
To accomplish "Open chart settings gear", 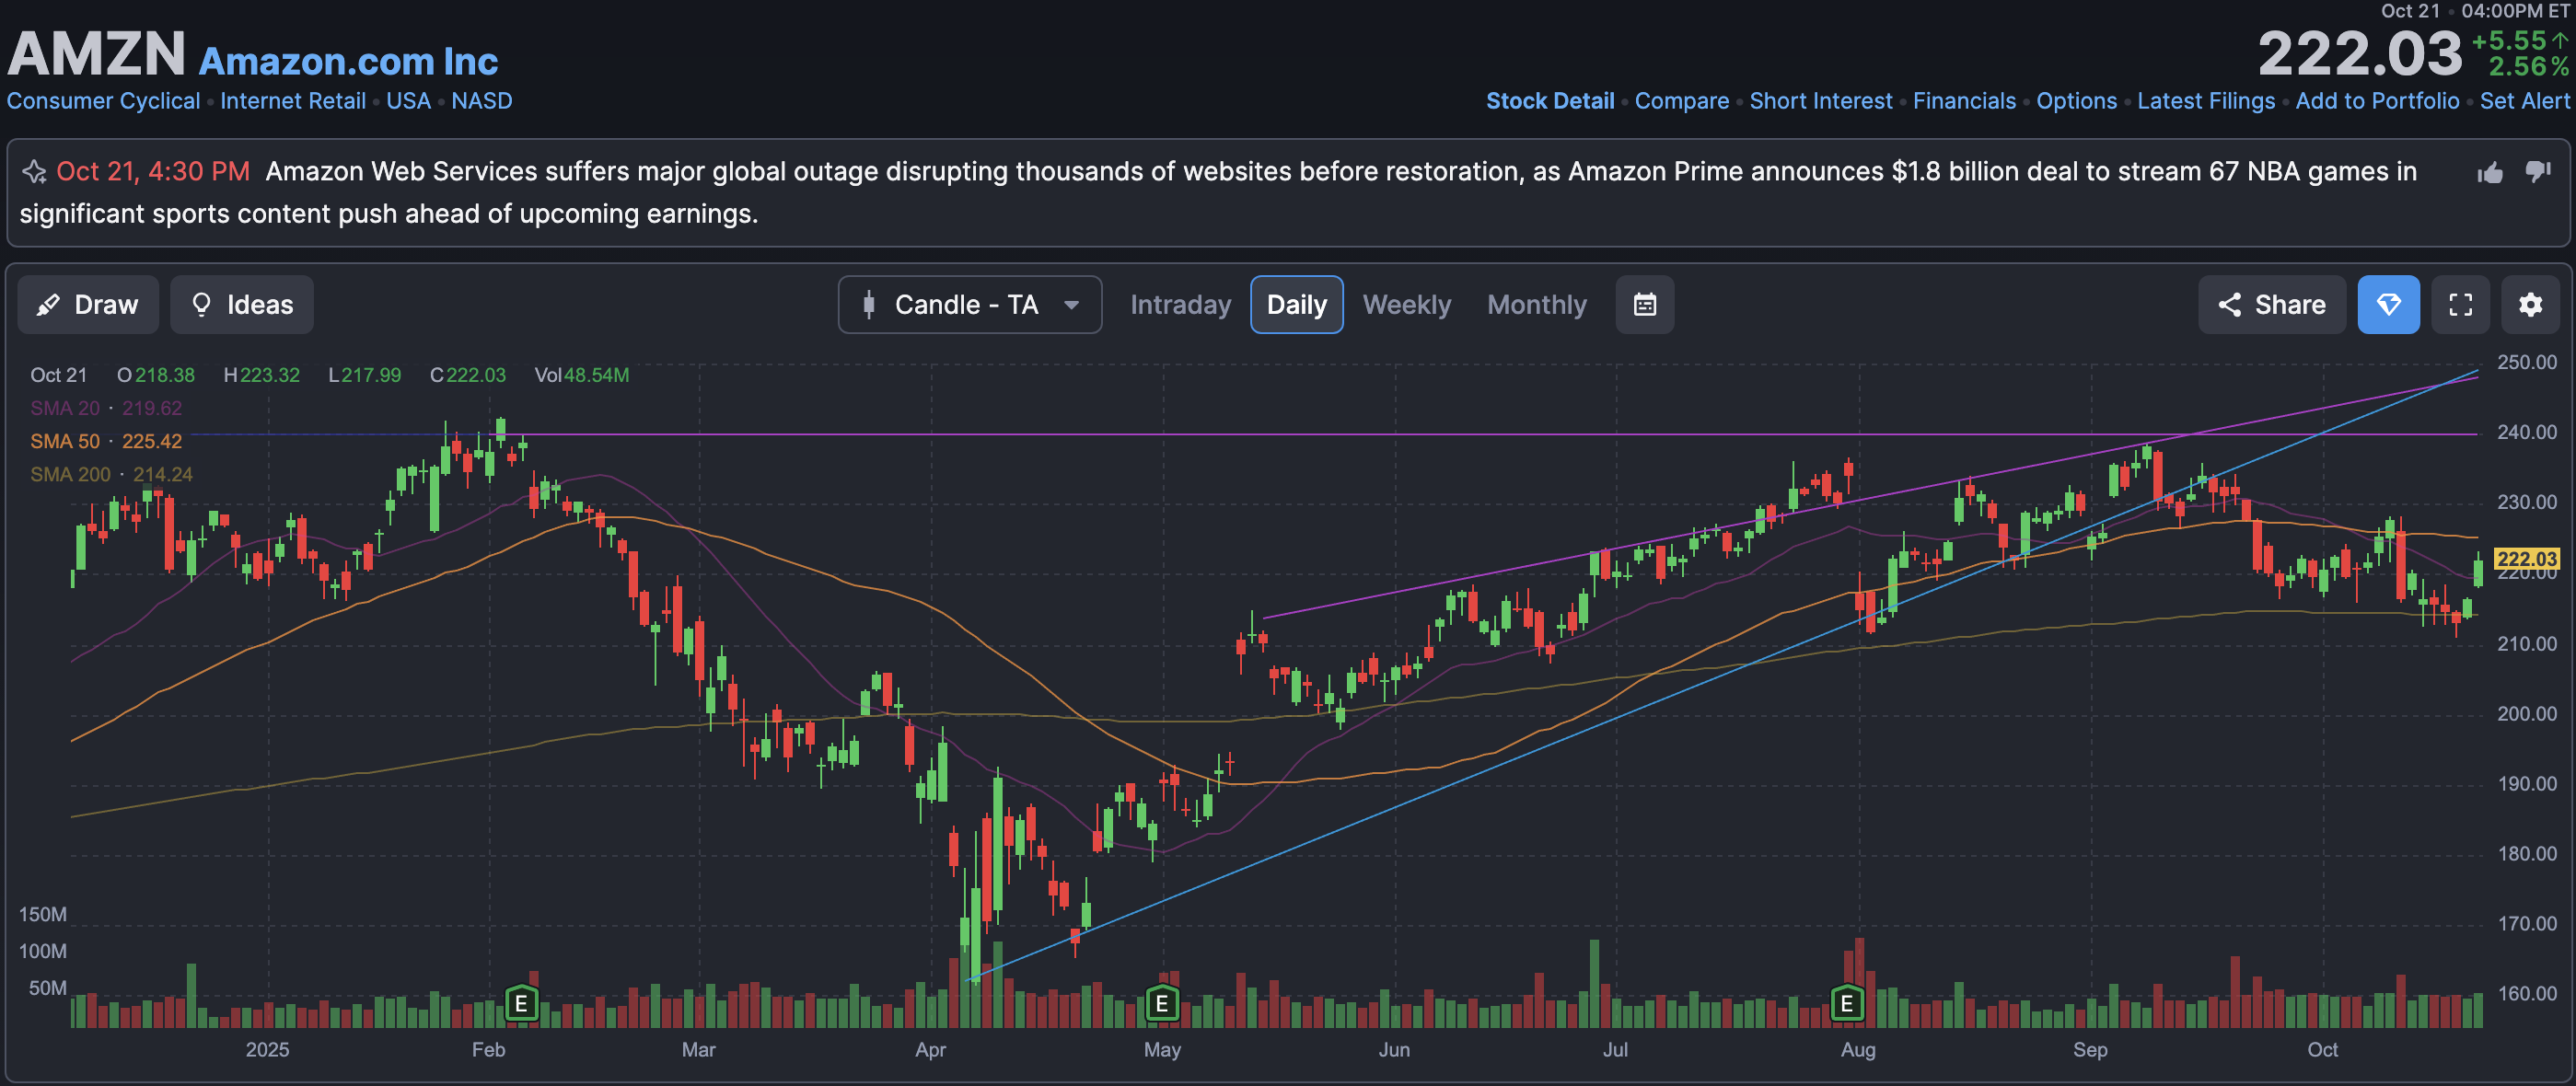I will point(2530,305).
